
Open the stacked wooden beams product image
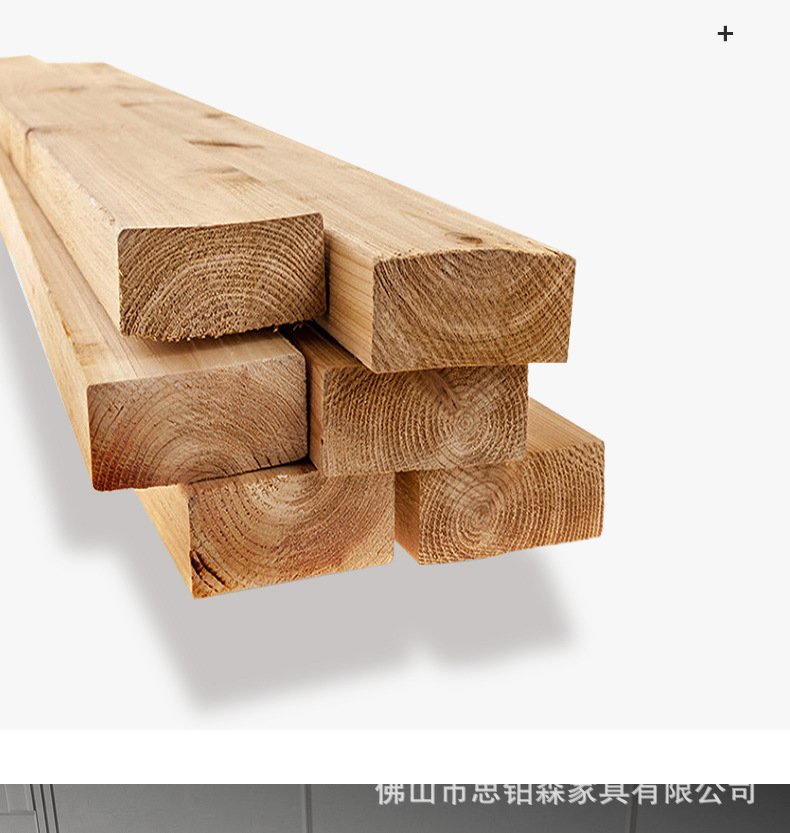pyautogui.click(x=395, y=365)
